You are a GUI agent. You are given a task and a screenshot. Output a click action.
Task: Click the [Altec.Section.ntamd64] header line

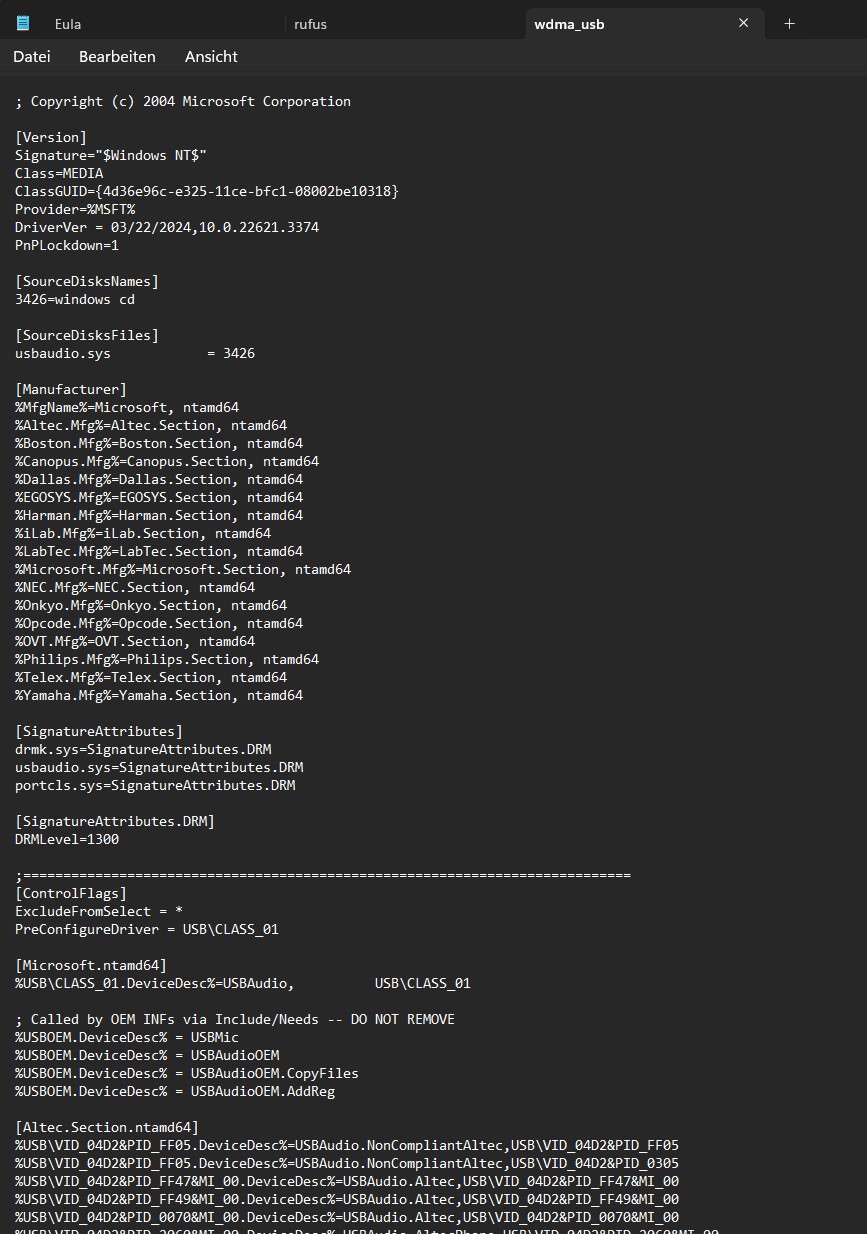[x=107, y=1127]
